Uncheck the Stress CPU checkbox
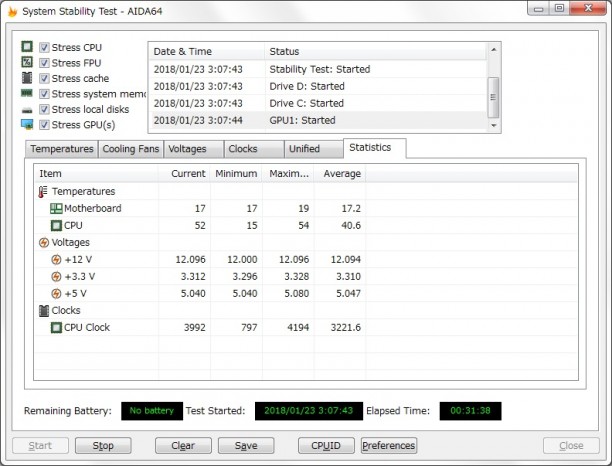The image size is (612, 466). tap(44, 48)
